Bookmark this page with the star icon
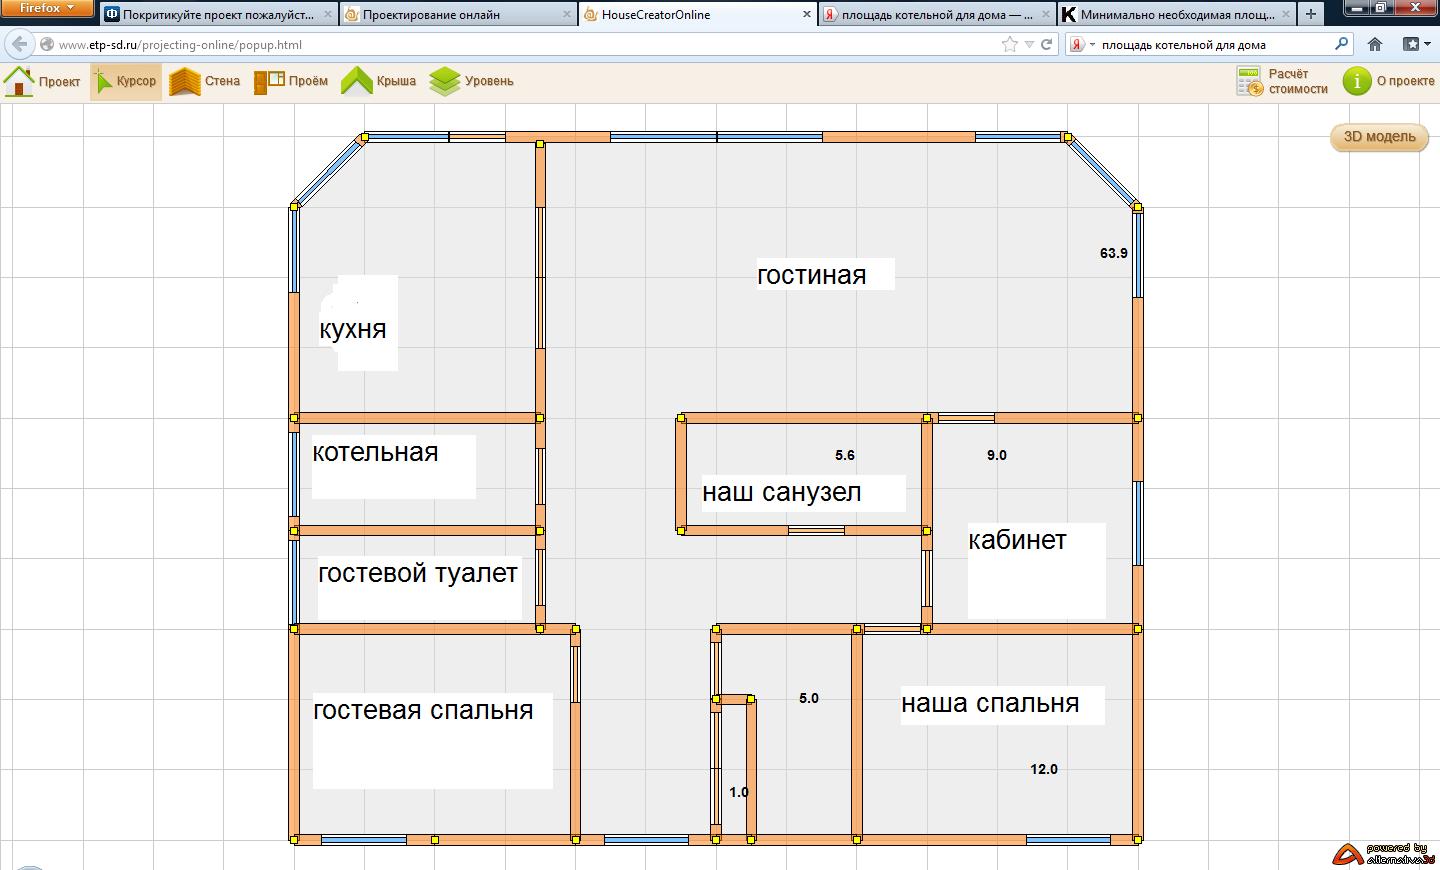The height and width of the screenshot is (870, 1440). (x=1010, y=44)
